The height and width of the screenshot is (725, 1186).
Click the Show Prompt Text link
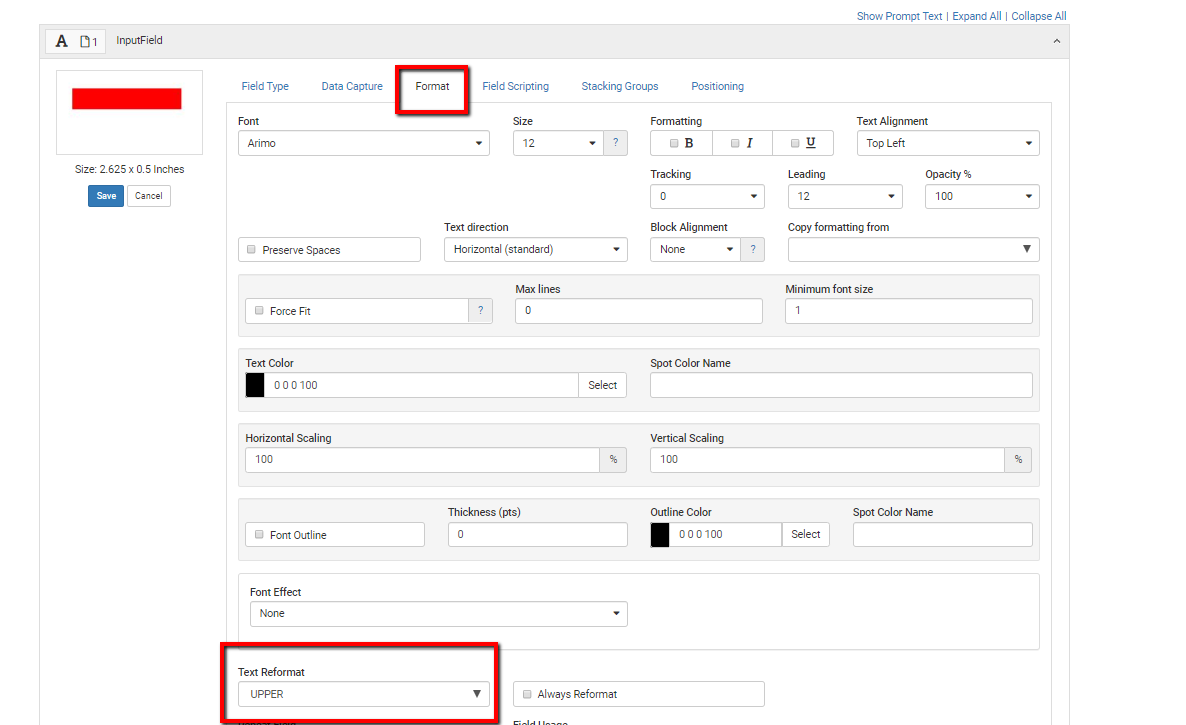(899, 16)
